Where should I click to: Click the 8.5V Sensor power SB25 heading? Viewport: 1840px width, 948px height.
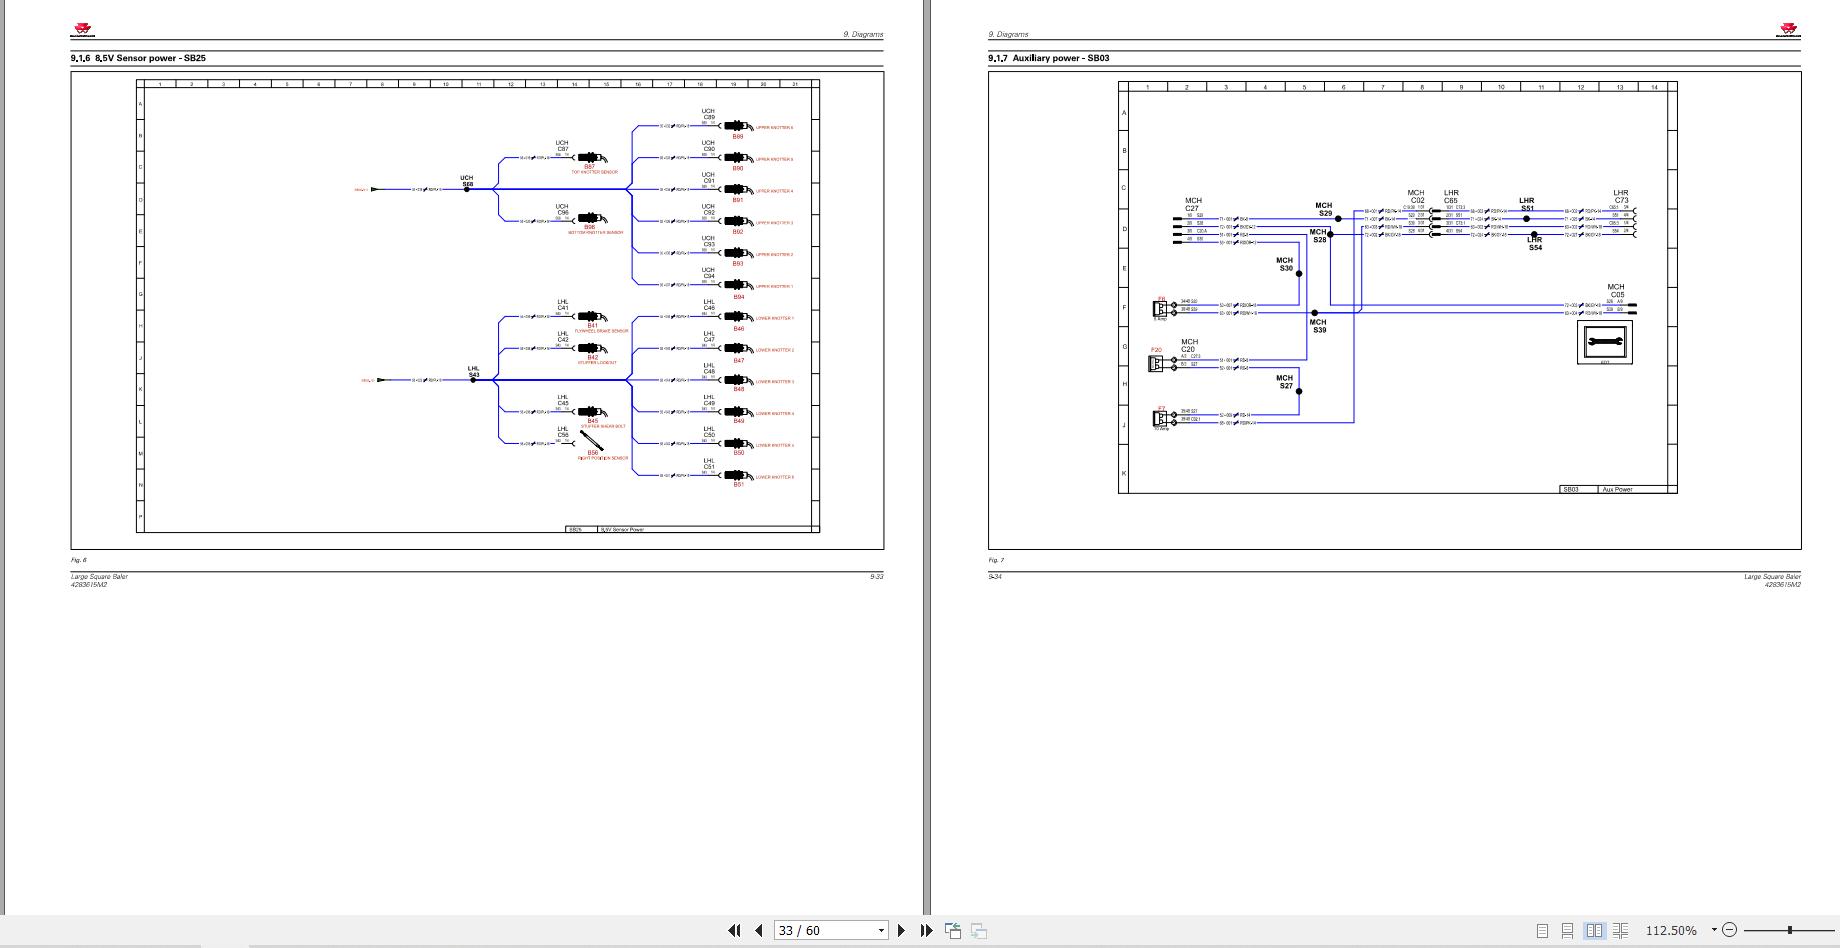[138, 58]
